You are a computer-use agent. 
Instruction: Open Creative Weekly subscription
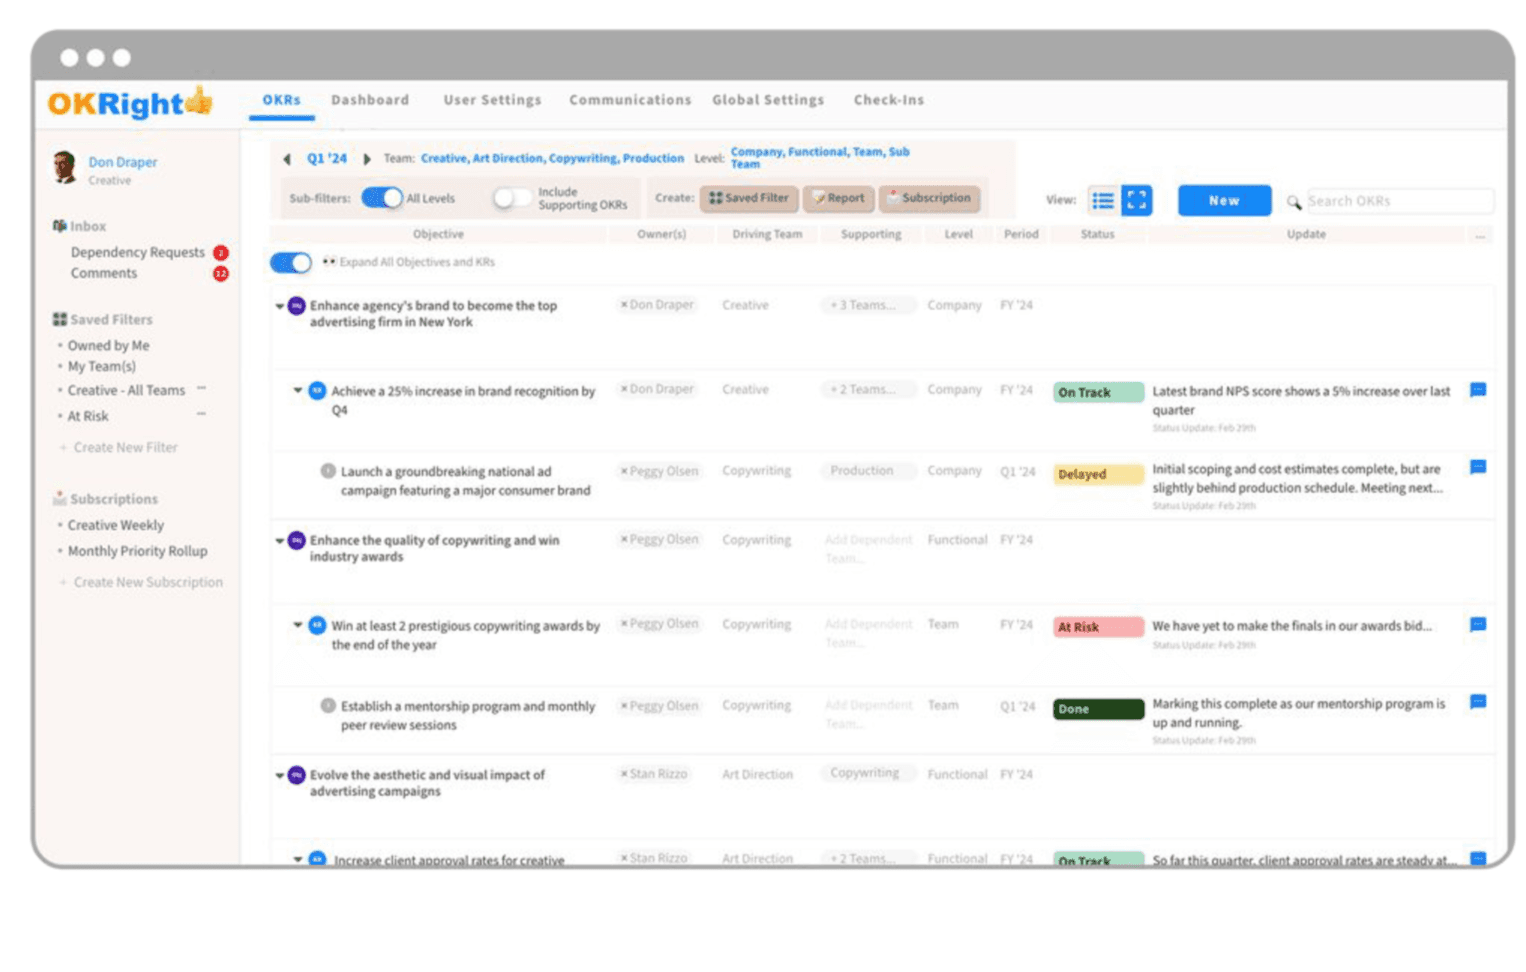pyautogui.click(x=116, y=525)
